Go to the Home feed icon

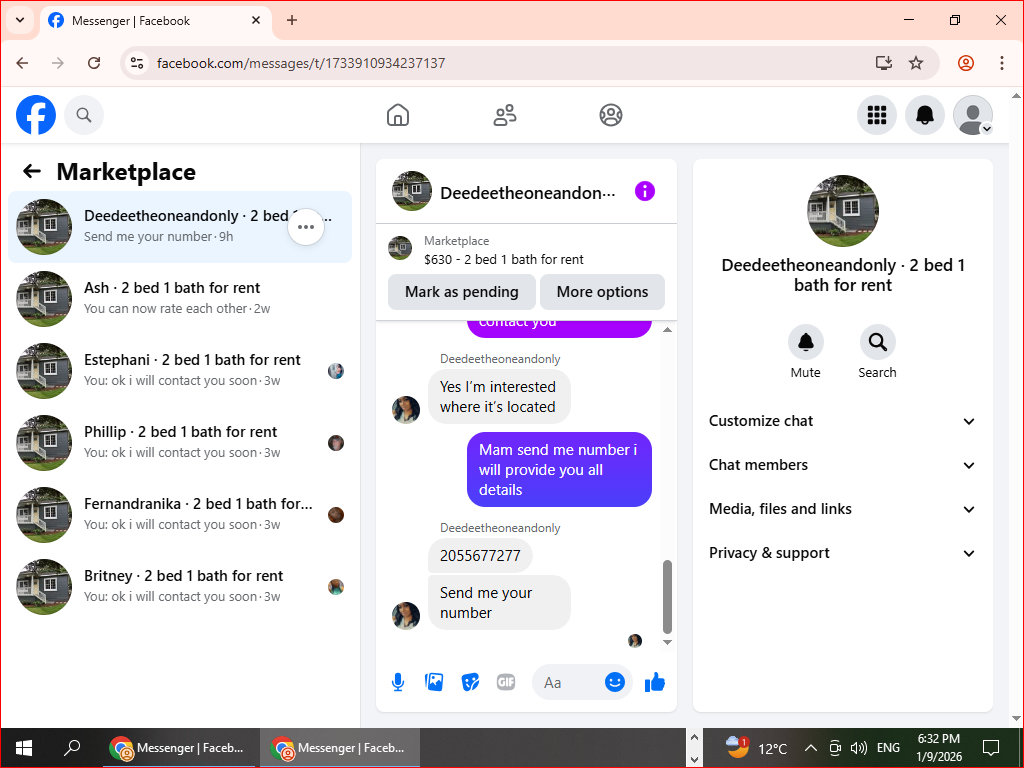(398, 115)
